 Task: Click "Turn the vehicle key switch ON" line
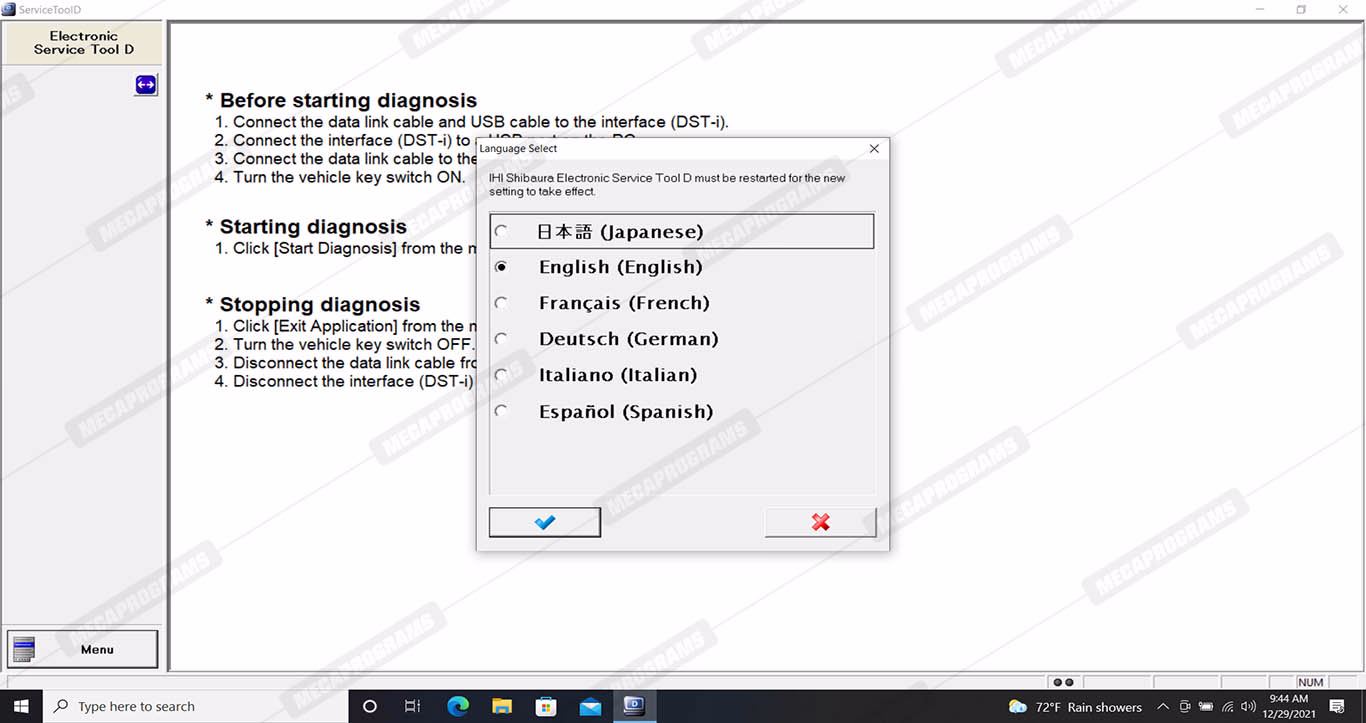tap(340, 177)
